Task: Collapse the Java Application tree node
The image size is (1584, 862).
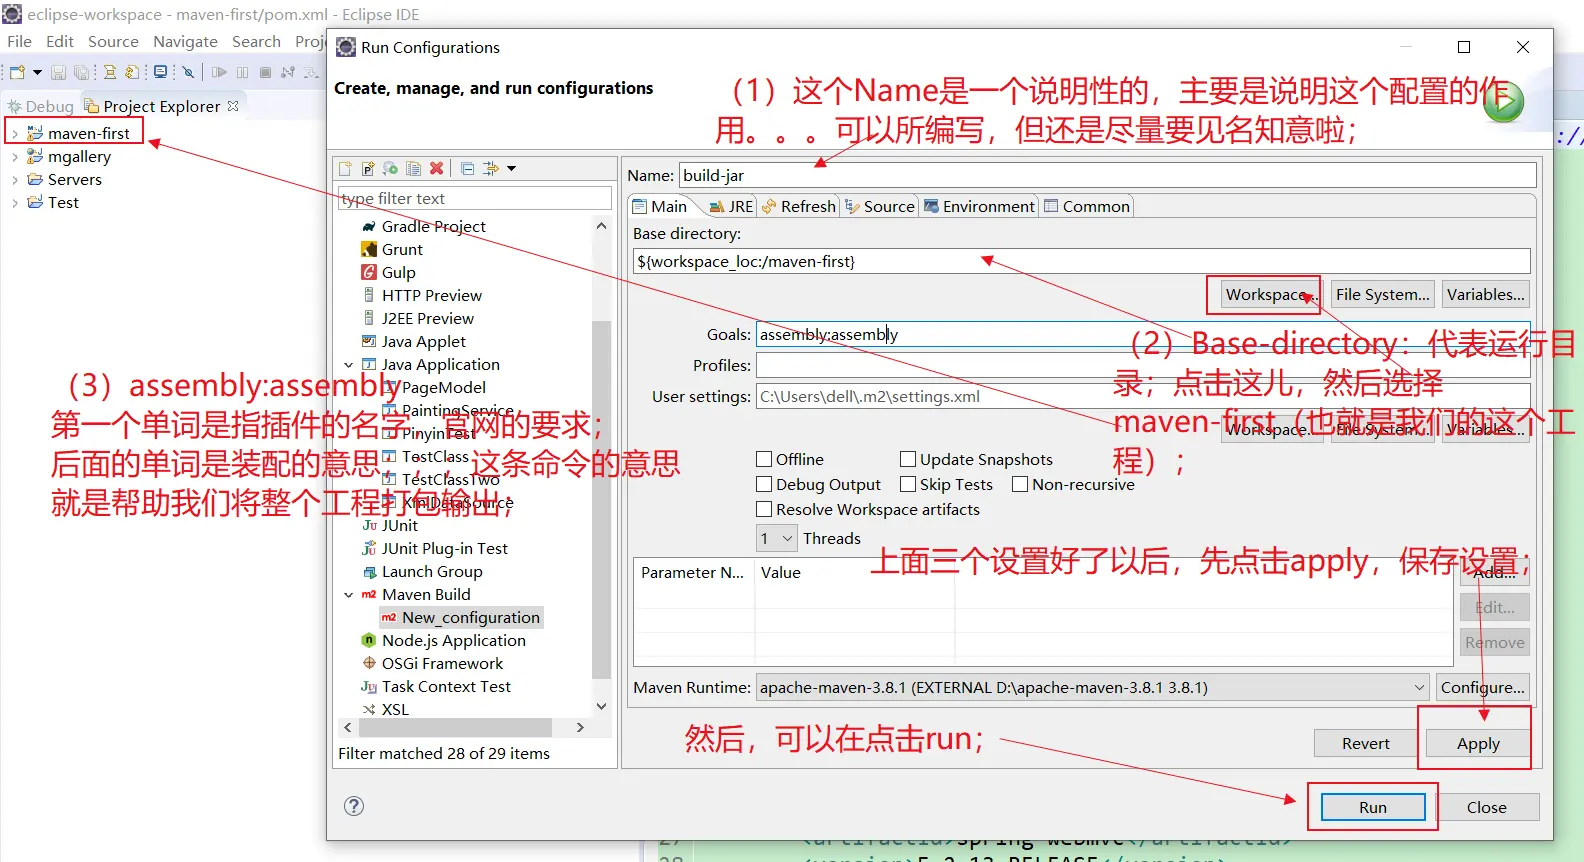Action: point(348,365)
